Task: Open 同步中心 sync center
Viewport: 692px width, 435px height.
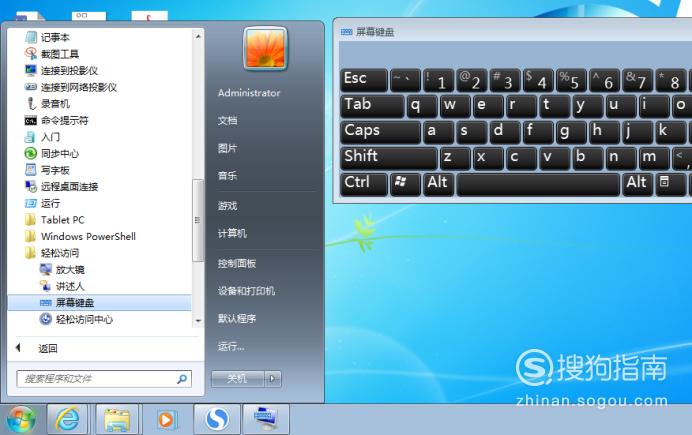Action: 52,154
